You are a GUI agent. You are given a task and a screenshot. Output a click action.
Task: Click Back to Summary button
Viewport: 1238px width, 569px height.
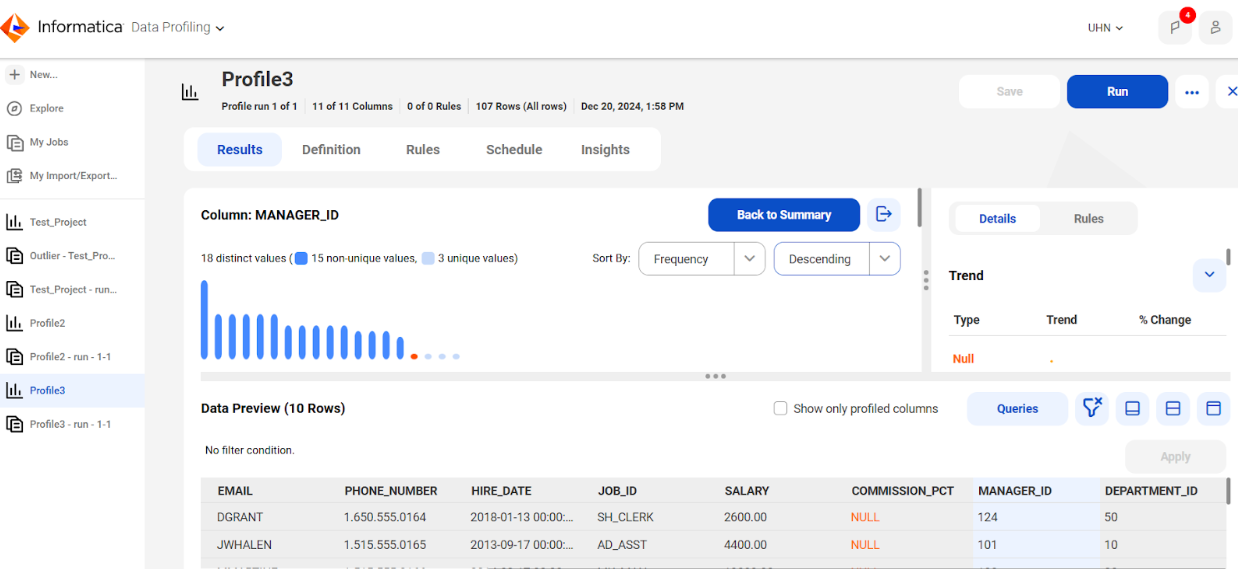(x=784, y=215)
